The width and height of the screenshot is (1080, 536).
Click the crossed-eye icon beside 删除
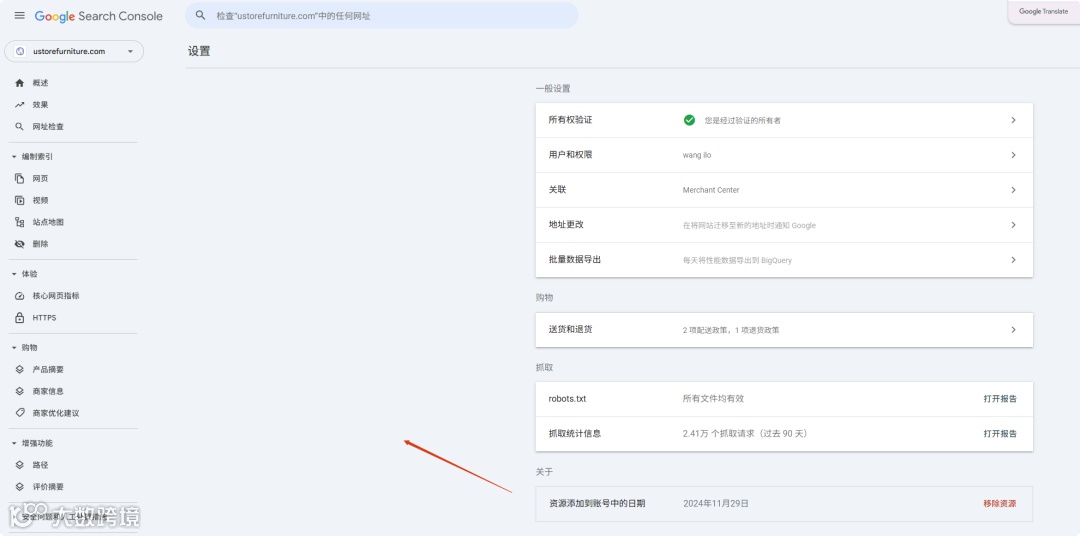coord(19,244)
